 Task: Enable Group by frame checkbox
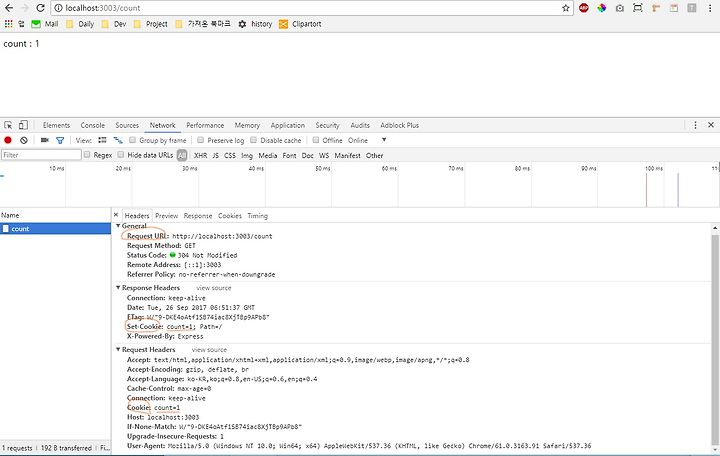[x=132, y=140]
